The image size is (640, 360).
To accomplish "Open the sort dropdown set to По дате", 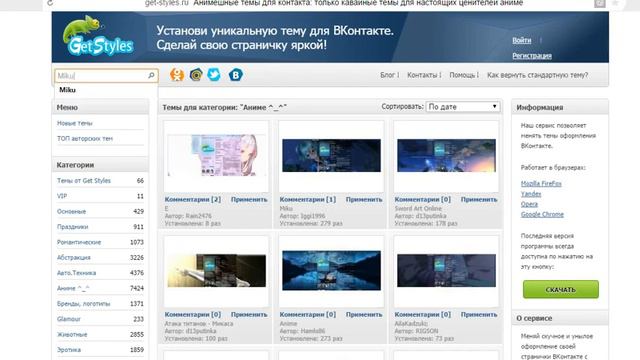I will [462, 107].
